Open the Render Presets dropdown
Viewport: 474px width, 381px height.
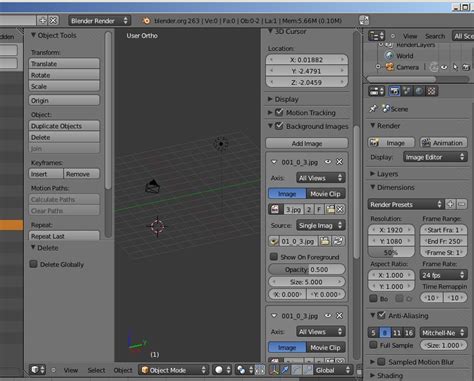coord(406,204)
